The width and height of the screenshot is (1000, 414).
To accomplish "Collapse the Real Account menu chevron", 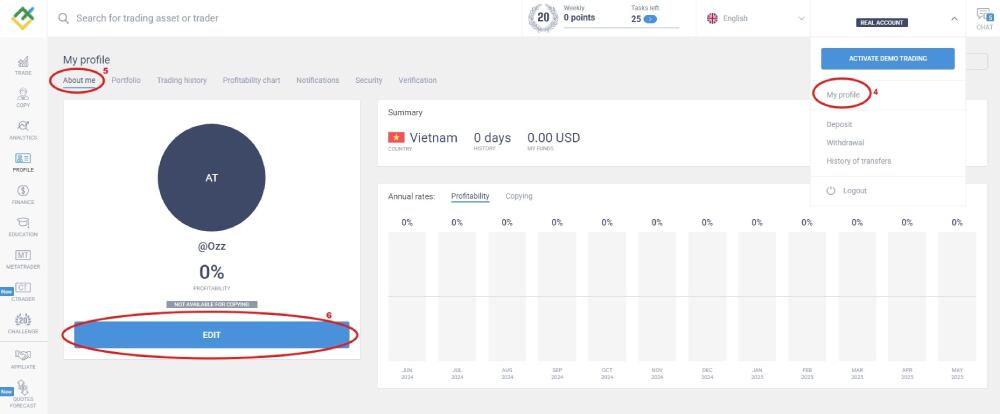I will coord(954,19).
